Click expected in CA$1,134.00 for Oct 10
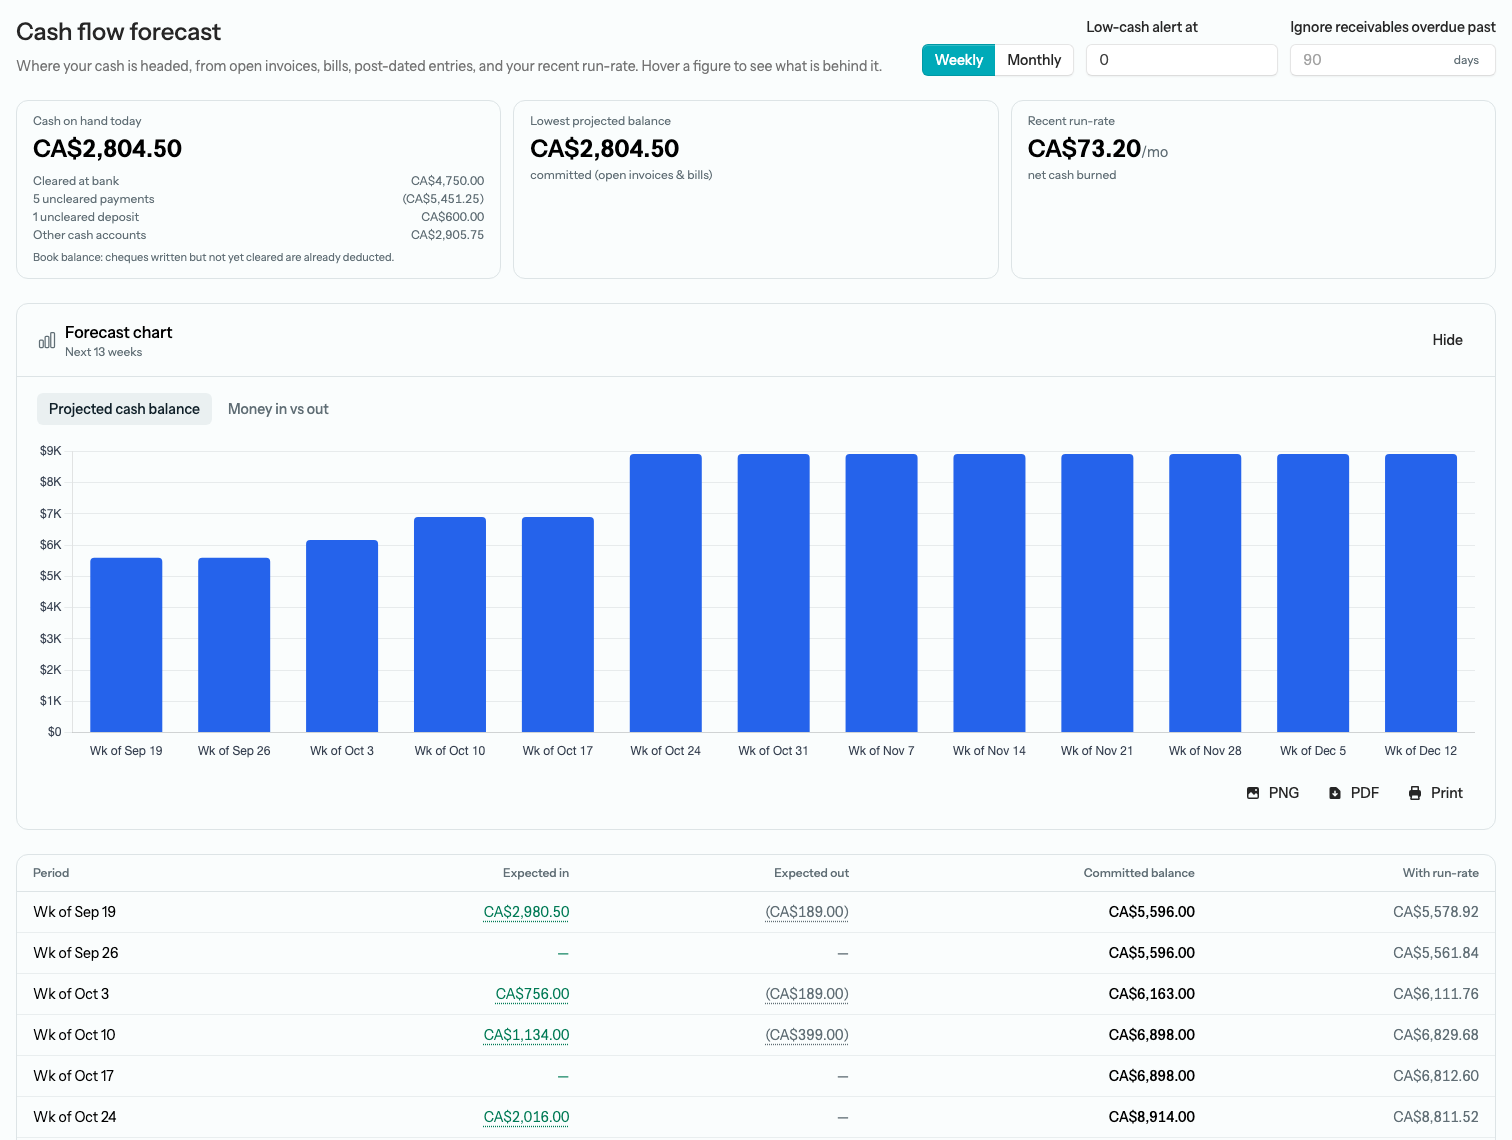 click(x=526, y=1035)
